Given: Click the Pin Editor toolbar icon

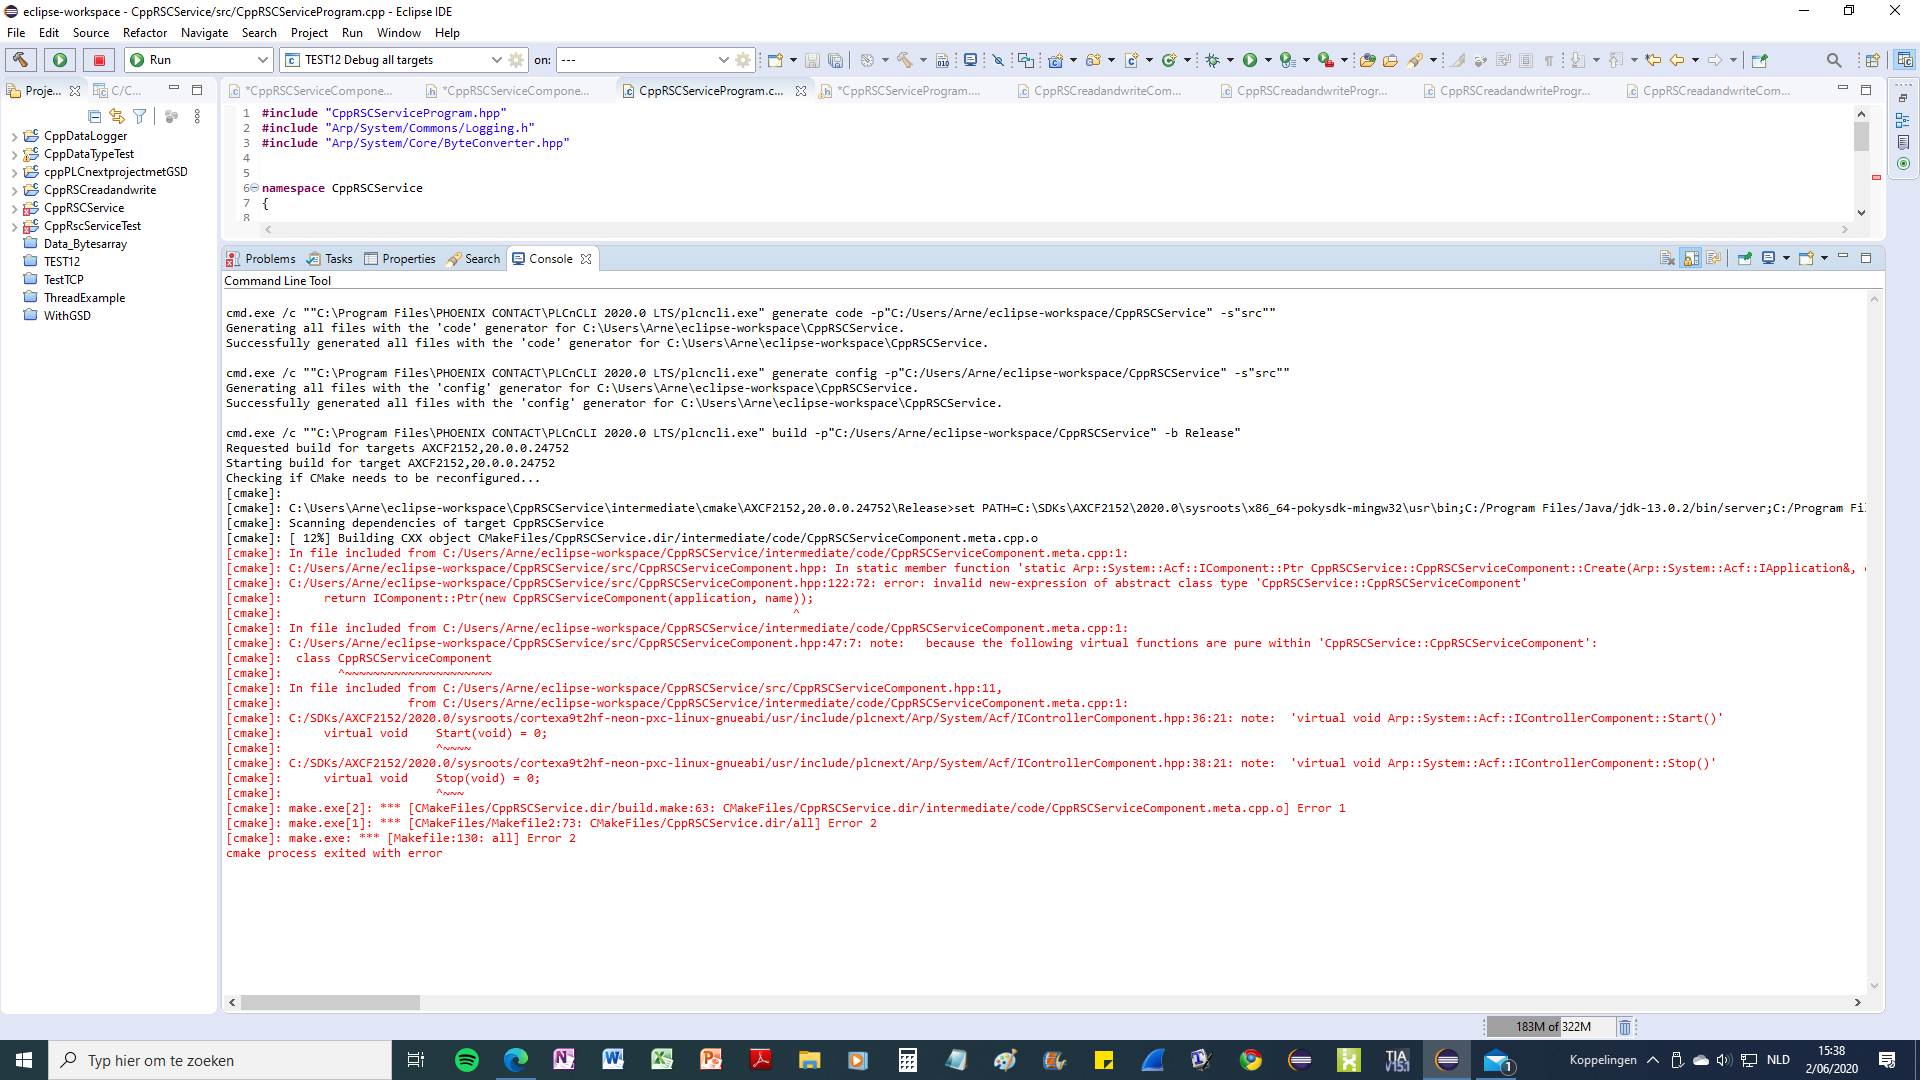Looking at the screenshot, I should 1760,60.
